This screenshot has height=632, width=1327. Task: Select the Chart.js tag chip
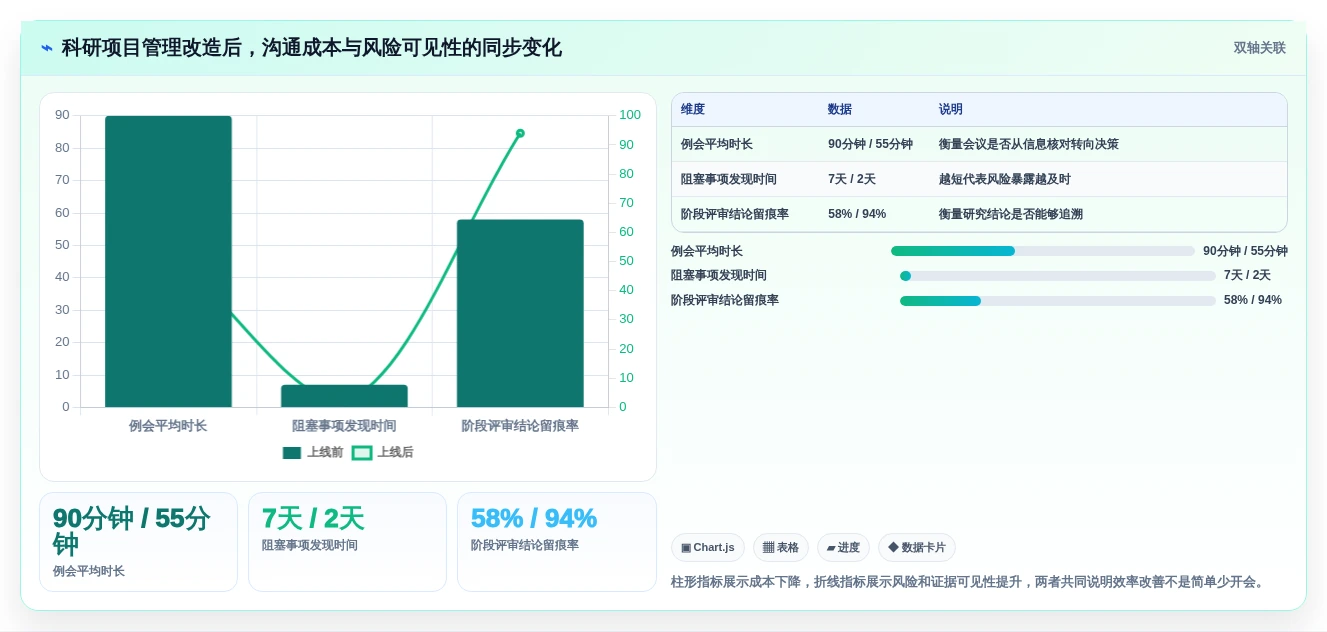708,547
